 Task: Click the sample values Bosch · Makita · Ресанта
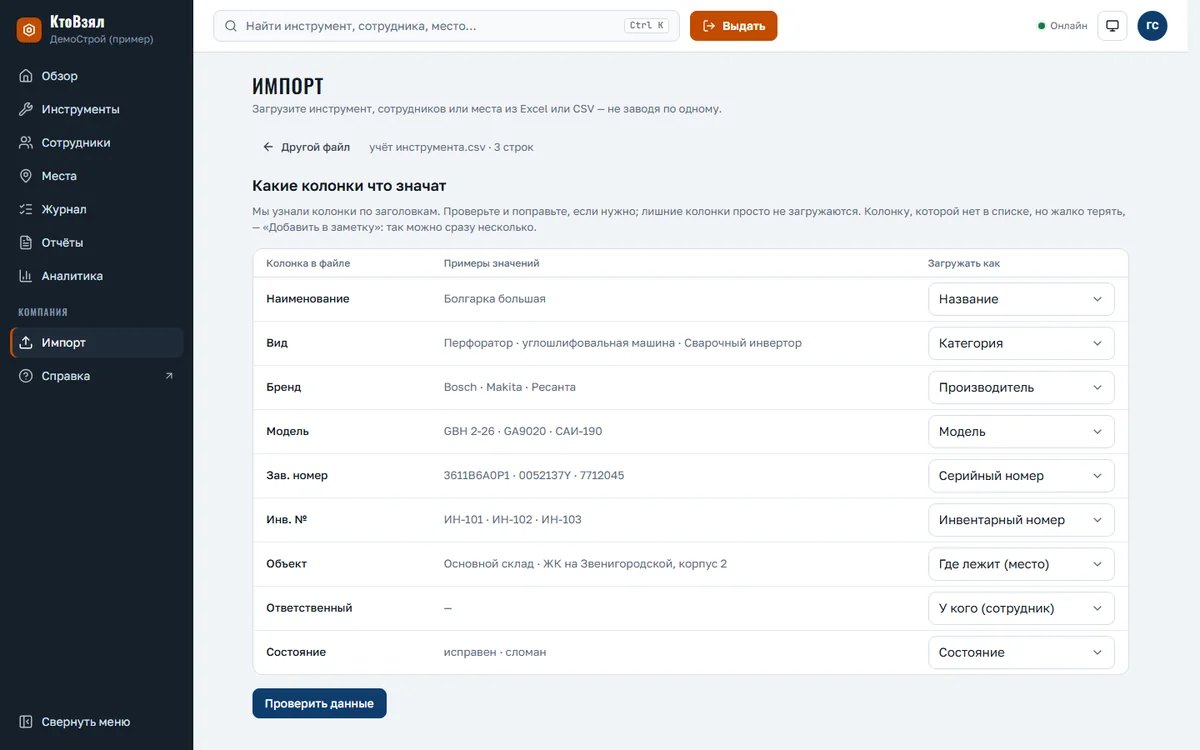[510, 387]
